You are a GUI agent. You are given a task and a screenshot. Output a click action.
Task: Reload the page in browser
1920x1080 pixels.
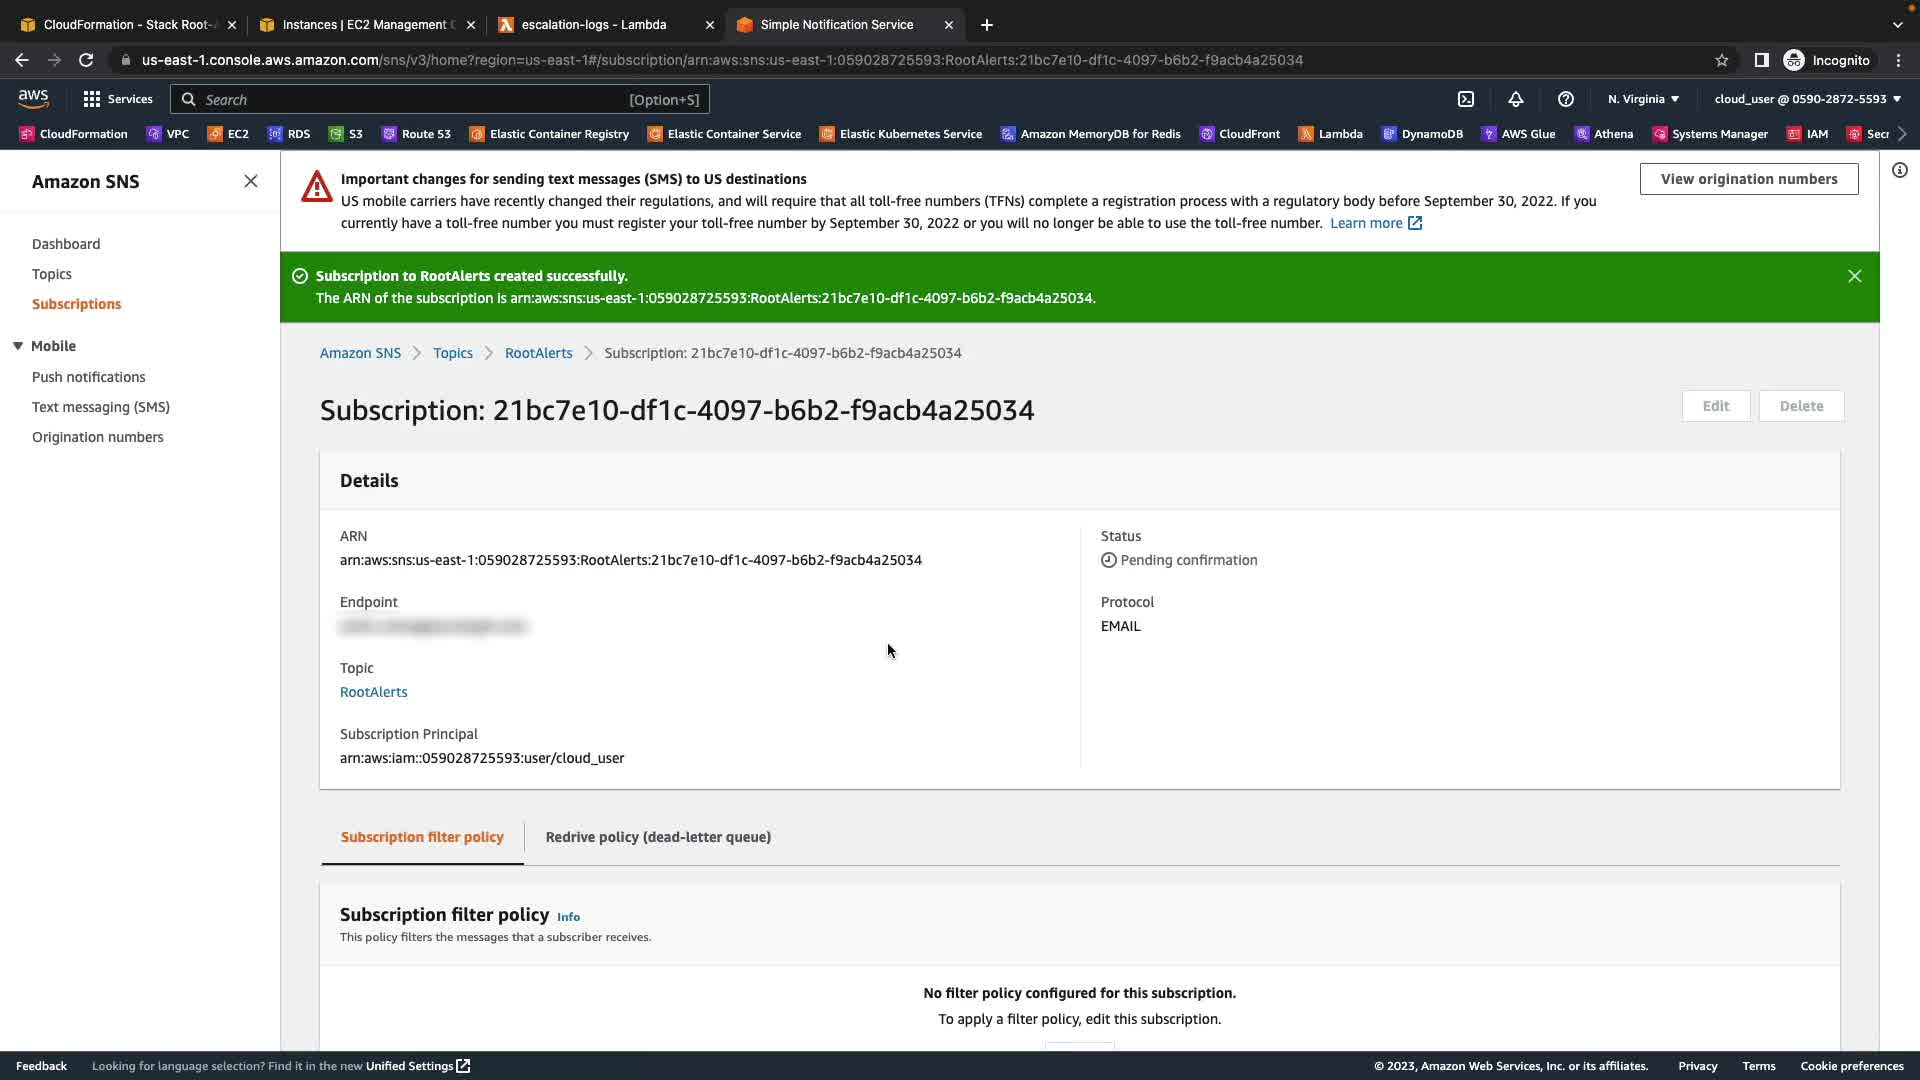tap(86, 60)
